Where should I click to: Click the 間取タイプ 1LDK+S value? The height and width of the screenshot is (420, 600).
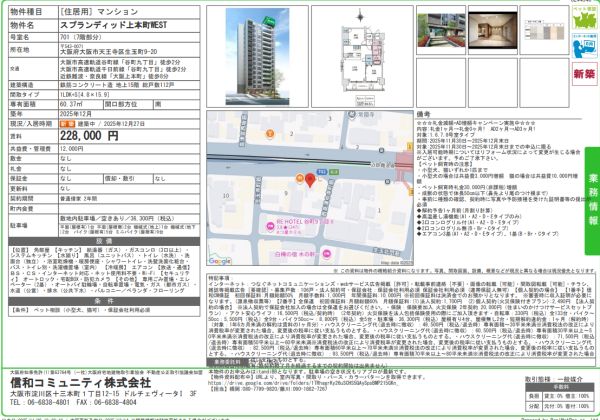[x=85, y=94]
